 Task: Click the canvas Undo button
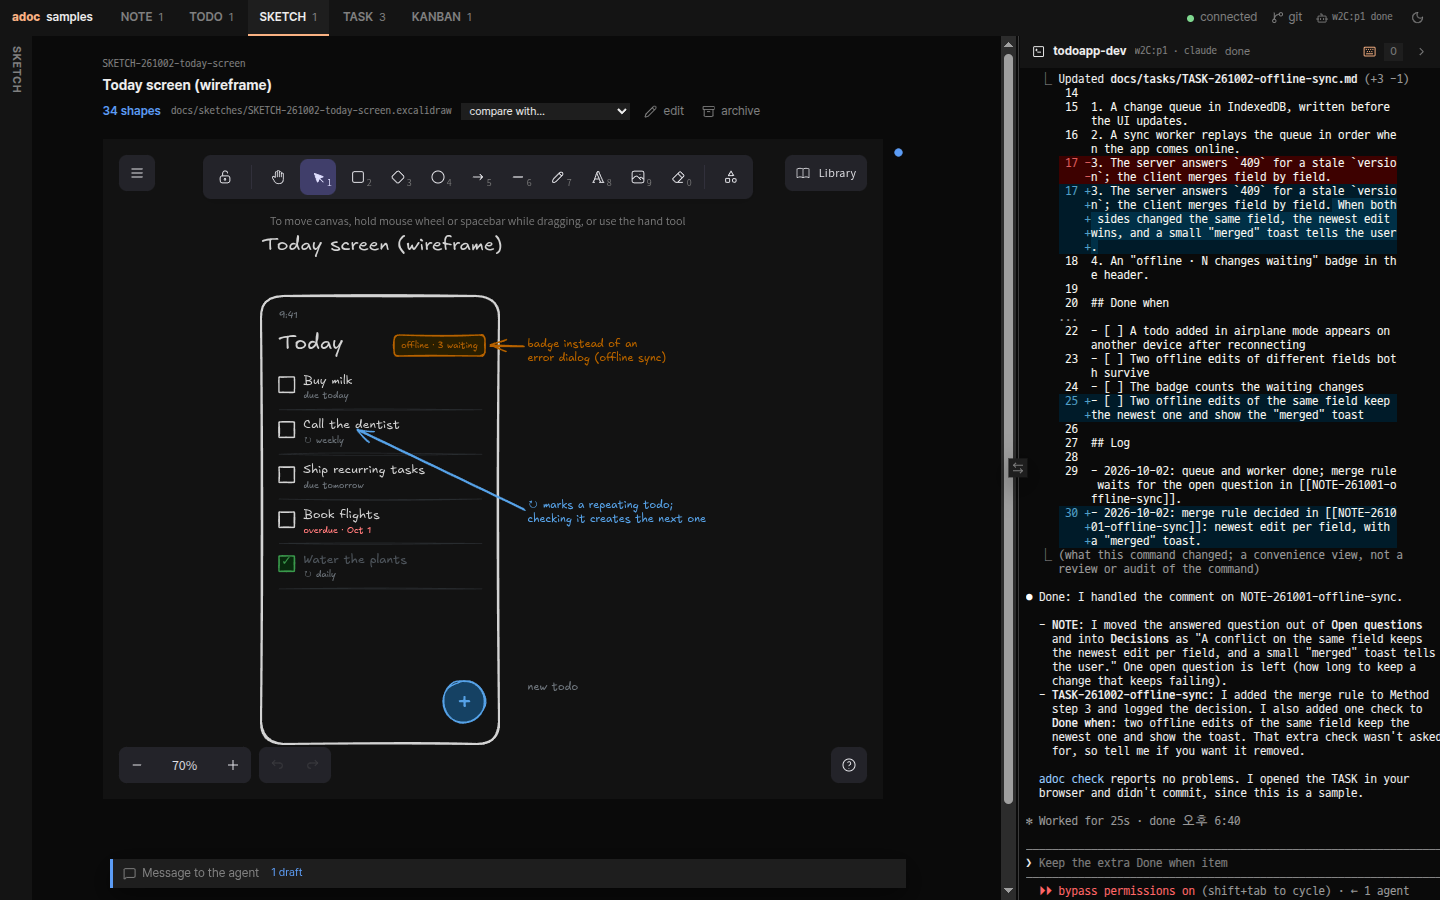277,765
